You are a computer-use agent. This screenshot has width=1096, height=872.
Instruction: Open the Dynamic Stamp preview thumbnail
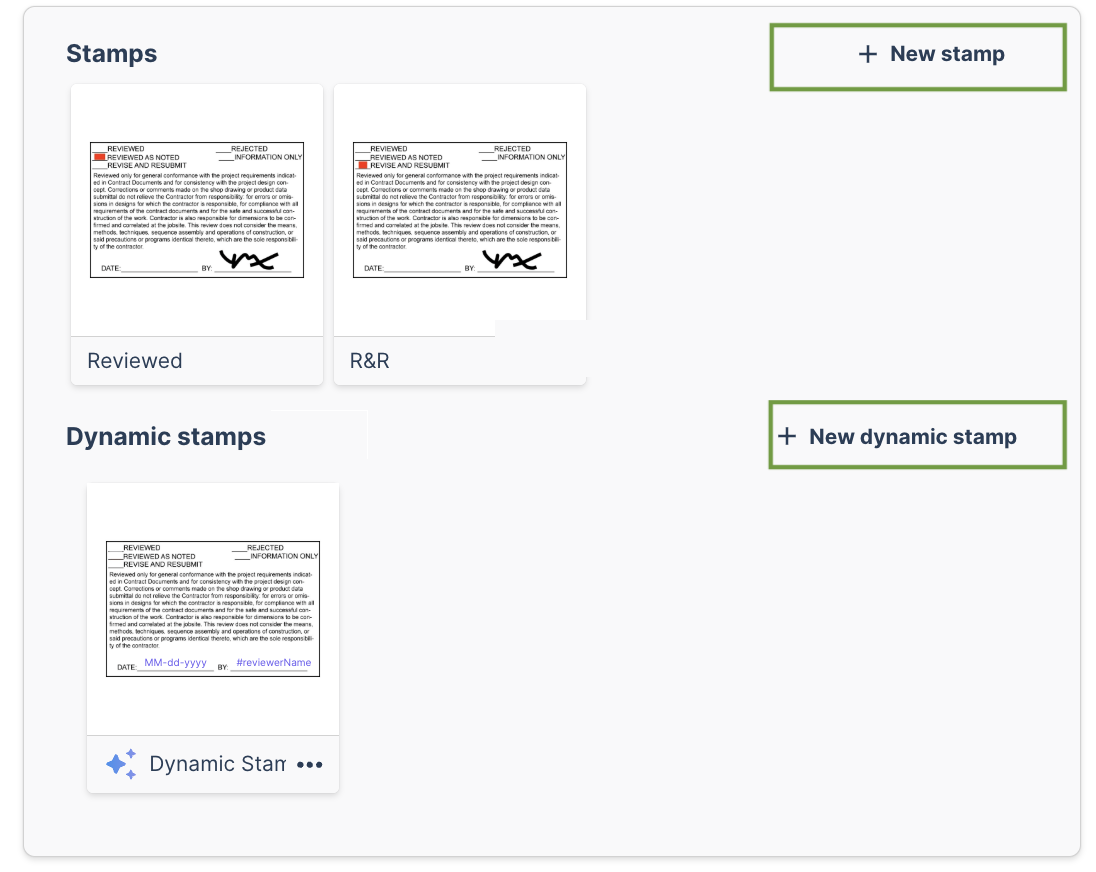tap(213, 609)
